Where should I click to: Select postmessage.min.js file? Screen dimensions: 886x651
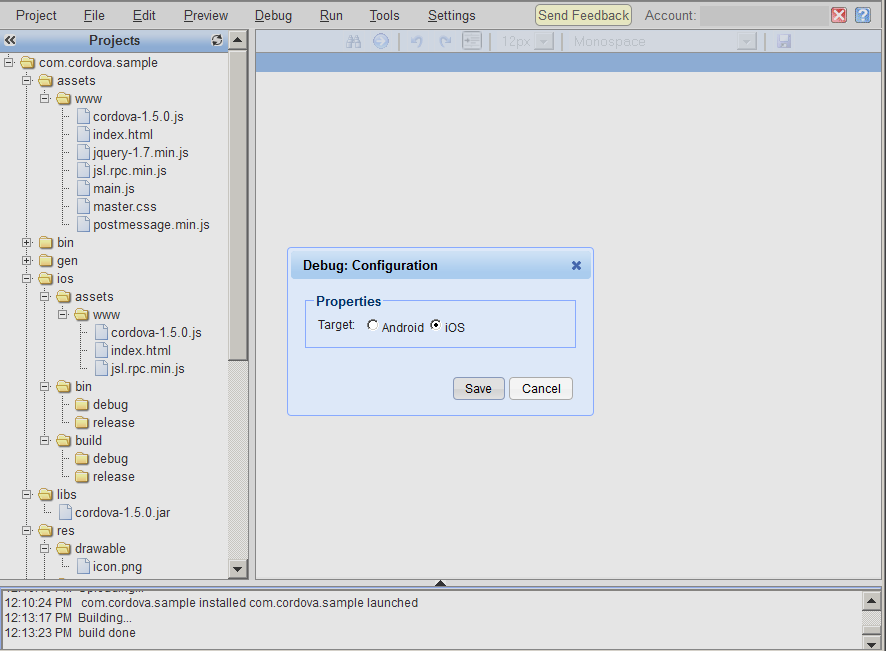pyautogui.click(x=151, y=224)
